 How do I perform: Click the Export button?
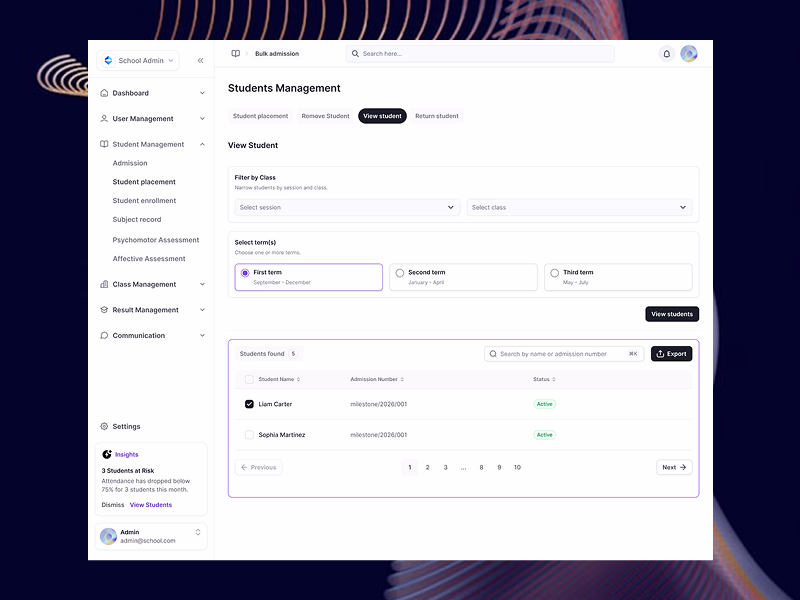point(671,354)
